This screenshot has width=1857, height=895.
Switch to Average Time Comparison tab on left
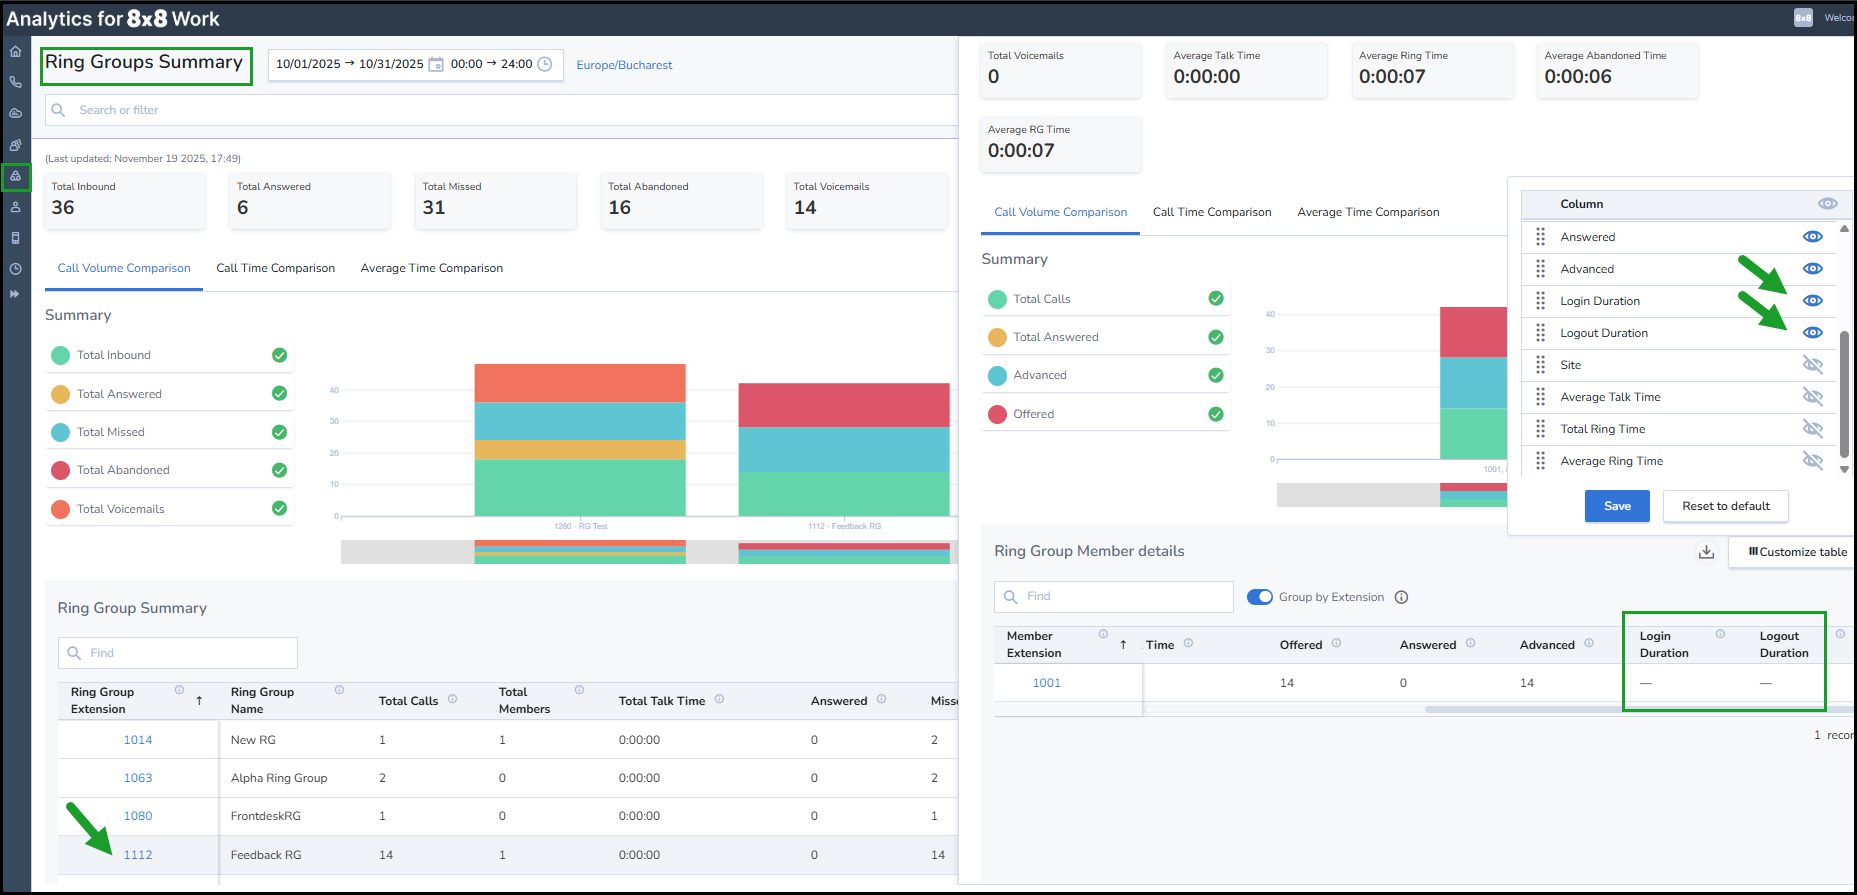[x=431, y=268]
